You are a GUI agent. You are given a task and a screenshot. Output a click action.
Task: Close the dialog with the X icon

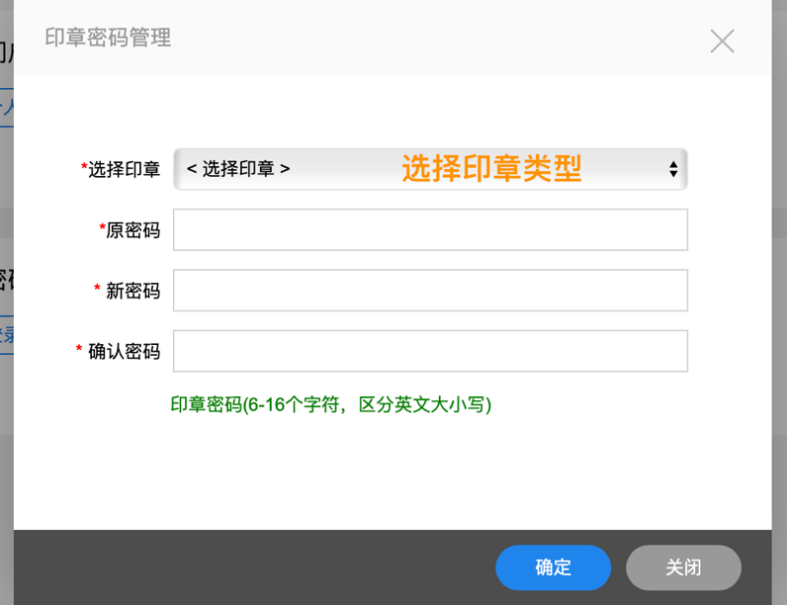[x=722, y=41]
